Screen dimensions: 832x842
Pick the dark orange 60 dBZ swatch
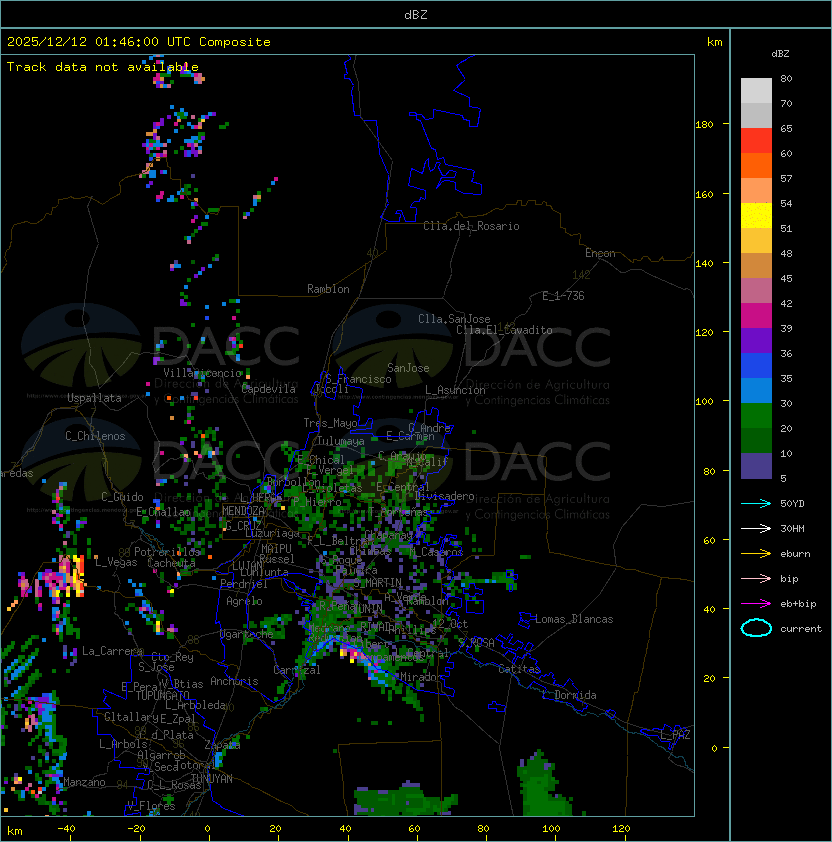(756, 165)
